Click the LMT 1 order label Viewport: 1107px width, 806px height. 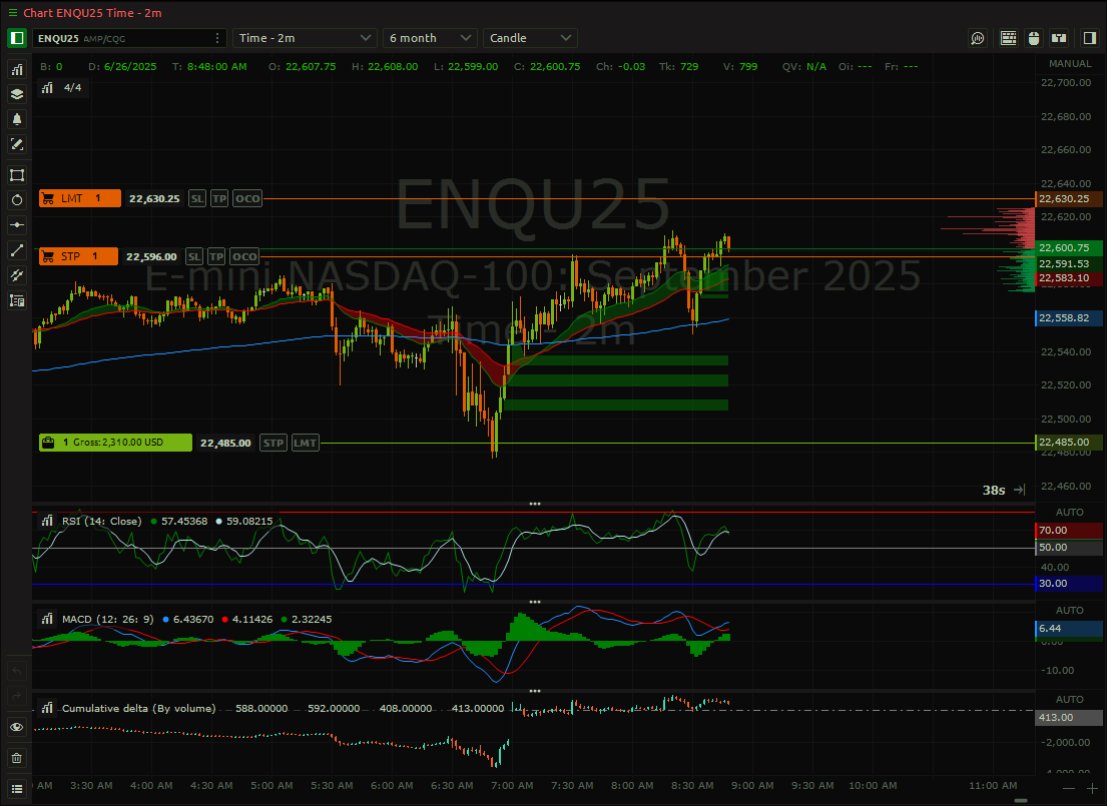[80, 198]
